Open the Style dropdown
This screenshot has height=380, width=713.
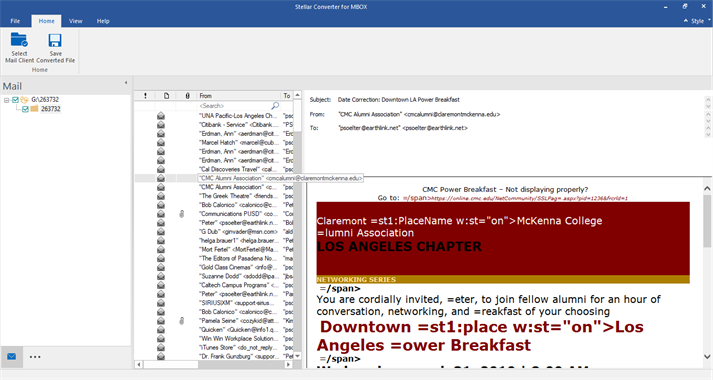[697, 21]
